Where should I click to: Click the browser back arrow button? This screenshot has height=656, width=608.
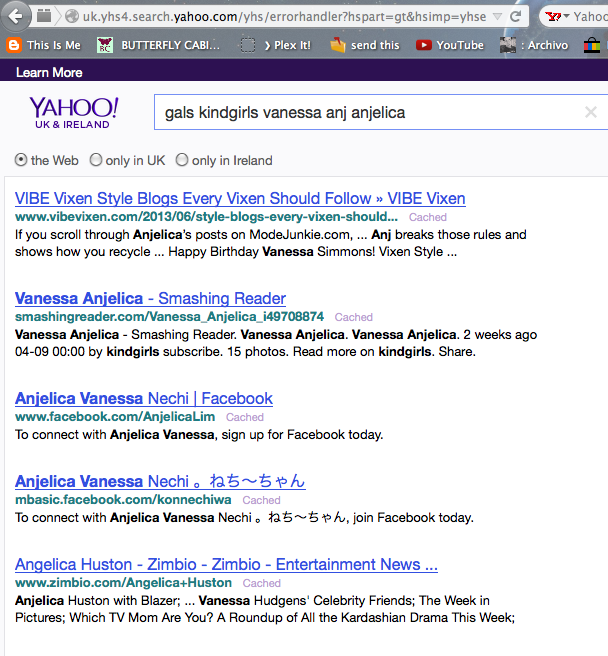tap(15, 16)
